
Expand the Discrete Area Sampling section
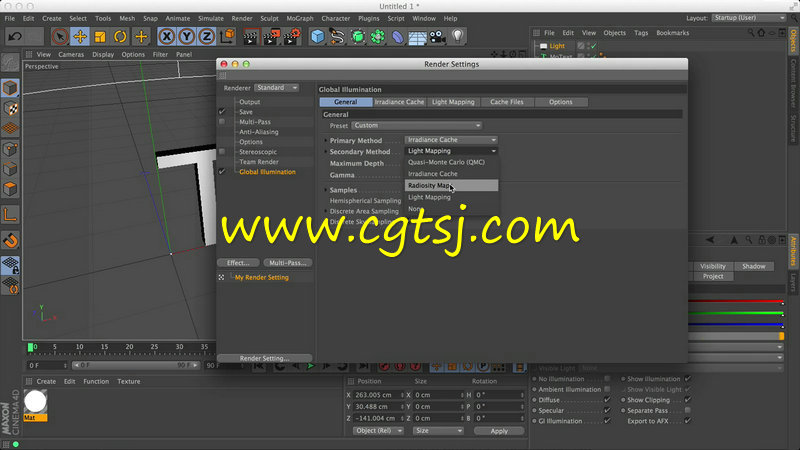click(326, 211)
